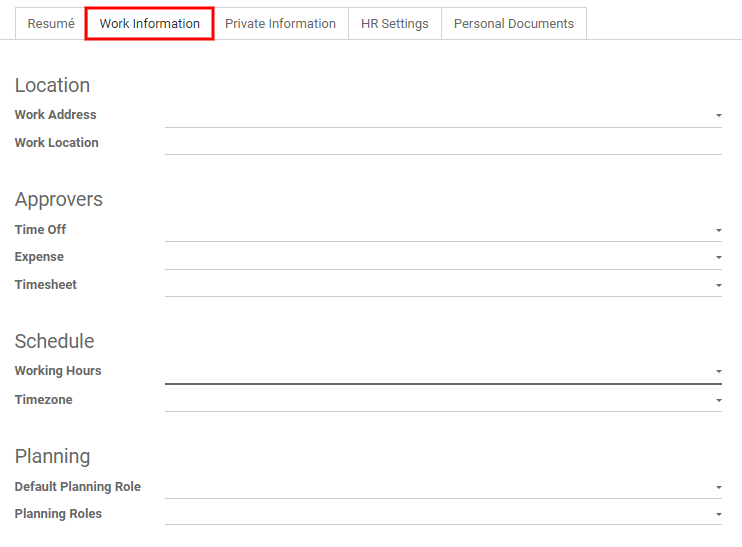742x547 pixels.
Task: Expand the Working Hours dropdown arrow
Action: click(x=718, y=372)
